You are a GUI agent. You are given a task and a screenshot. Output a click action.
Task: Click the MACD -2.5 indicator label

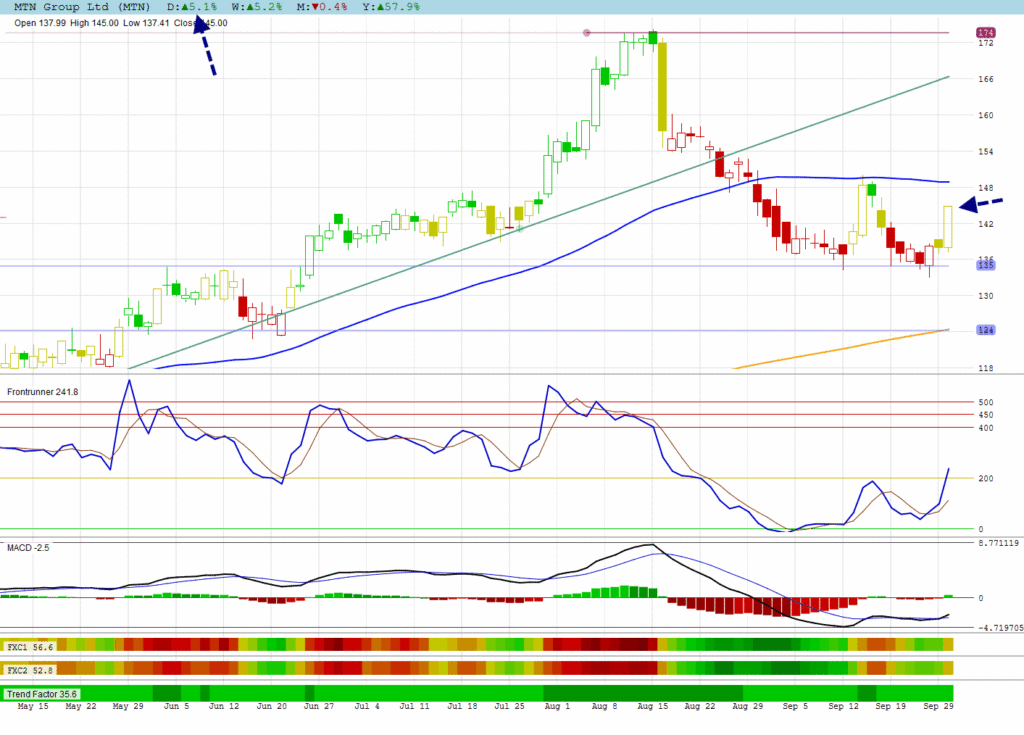point(28,548)
